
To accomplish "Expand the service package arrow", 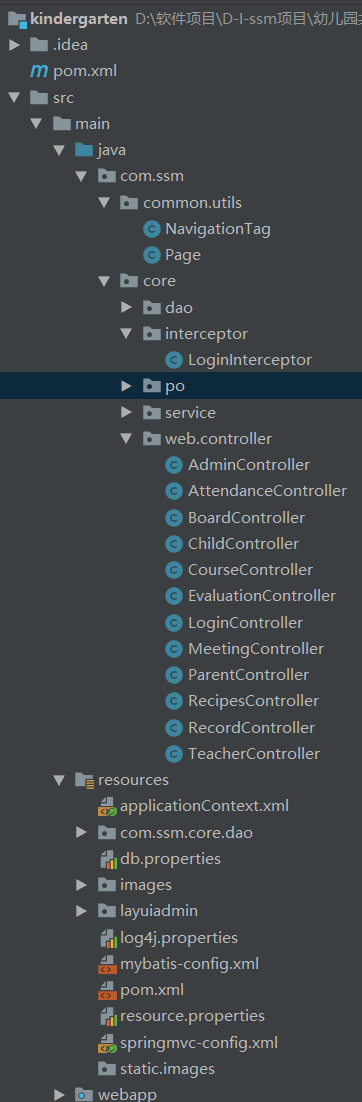I will pyautogui.click(x=126, y=413).
